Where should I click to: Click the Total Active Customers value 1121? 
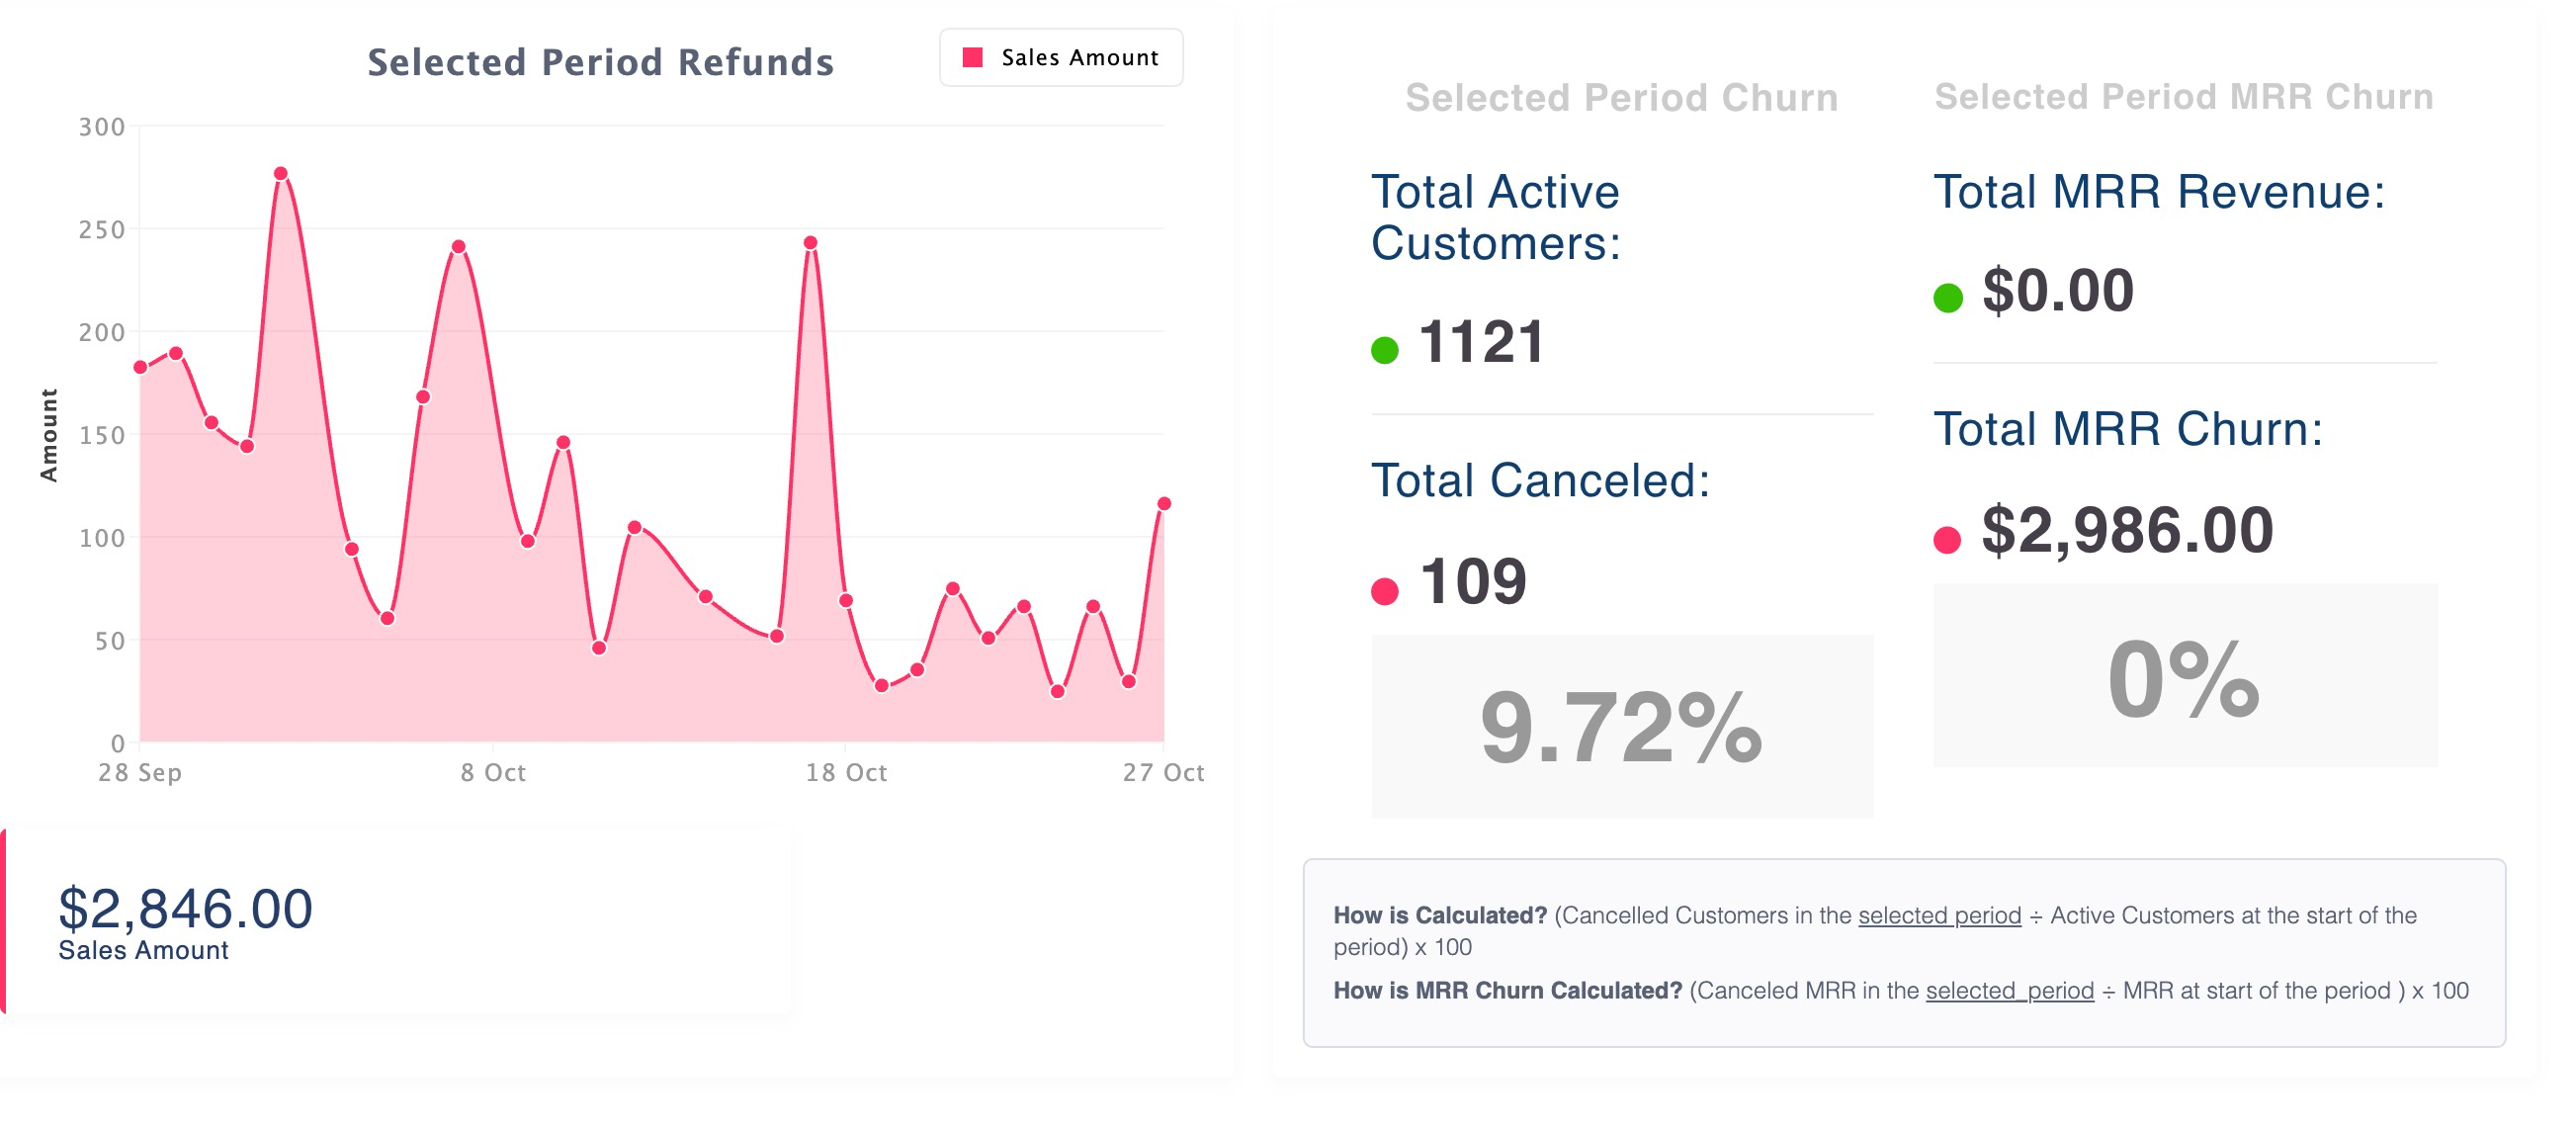pyautogui.click(x=1482, y=342)
